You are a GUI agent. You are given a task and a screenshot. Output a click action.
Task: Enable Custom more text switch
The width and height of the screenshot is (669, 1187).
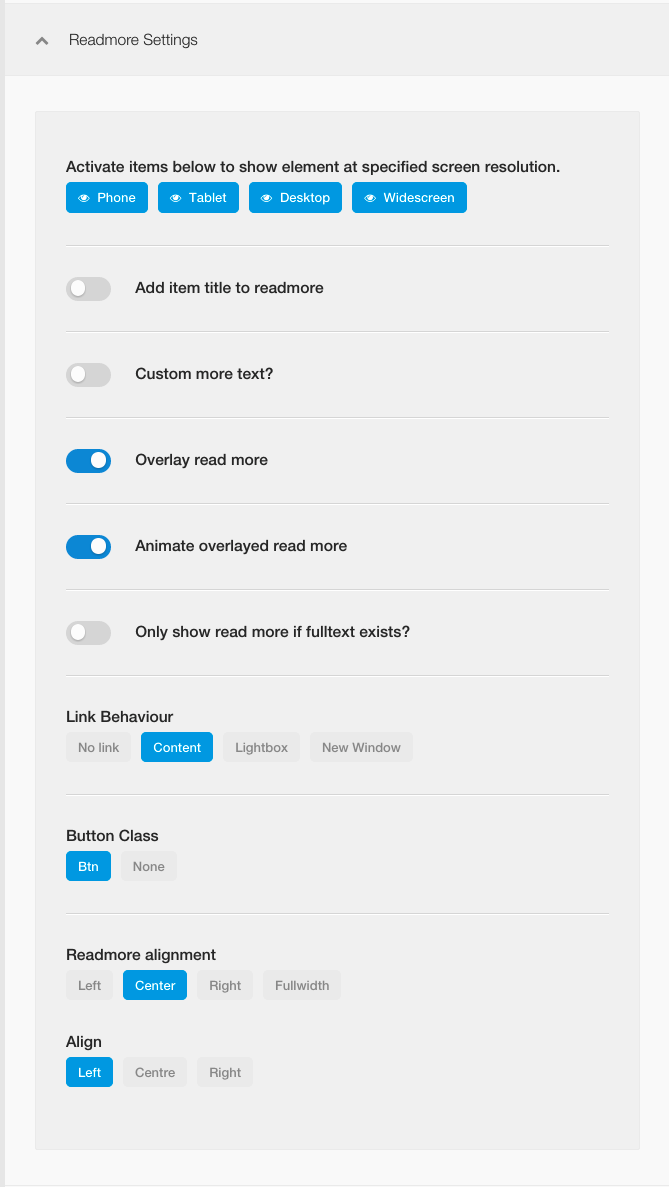[x=89, y=375]
